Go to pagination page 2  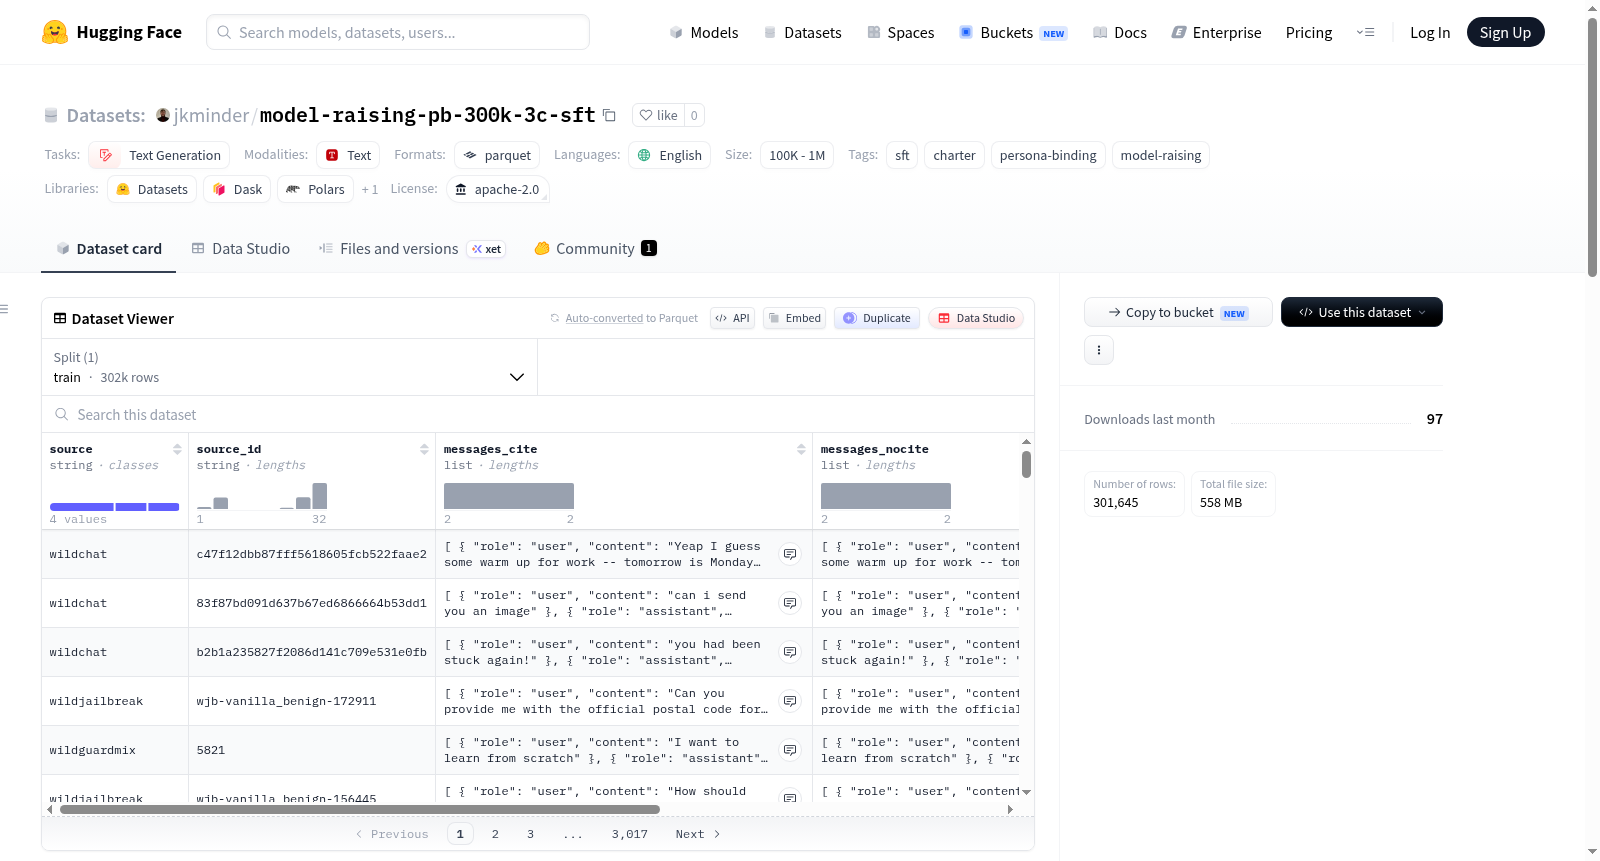[495, 834]
